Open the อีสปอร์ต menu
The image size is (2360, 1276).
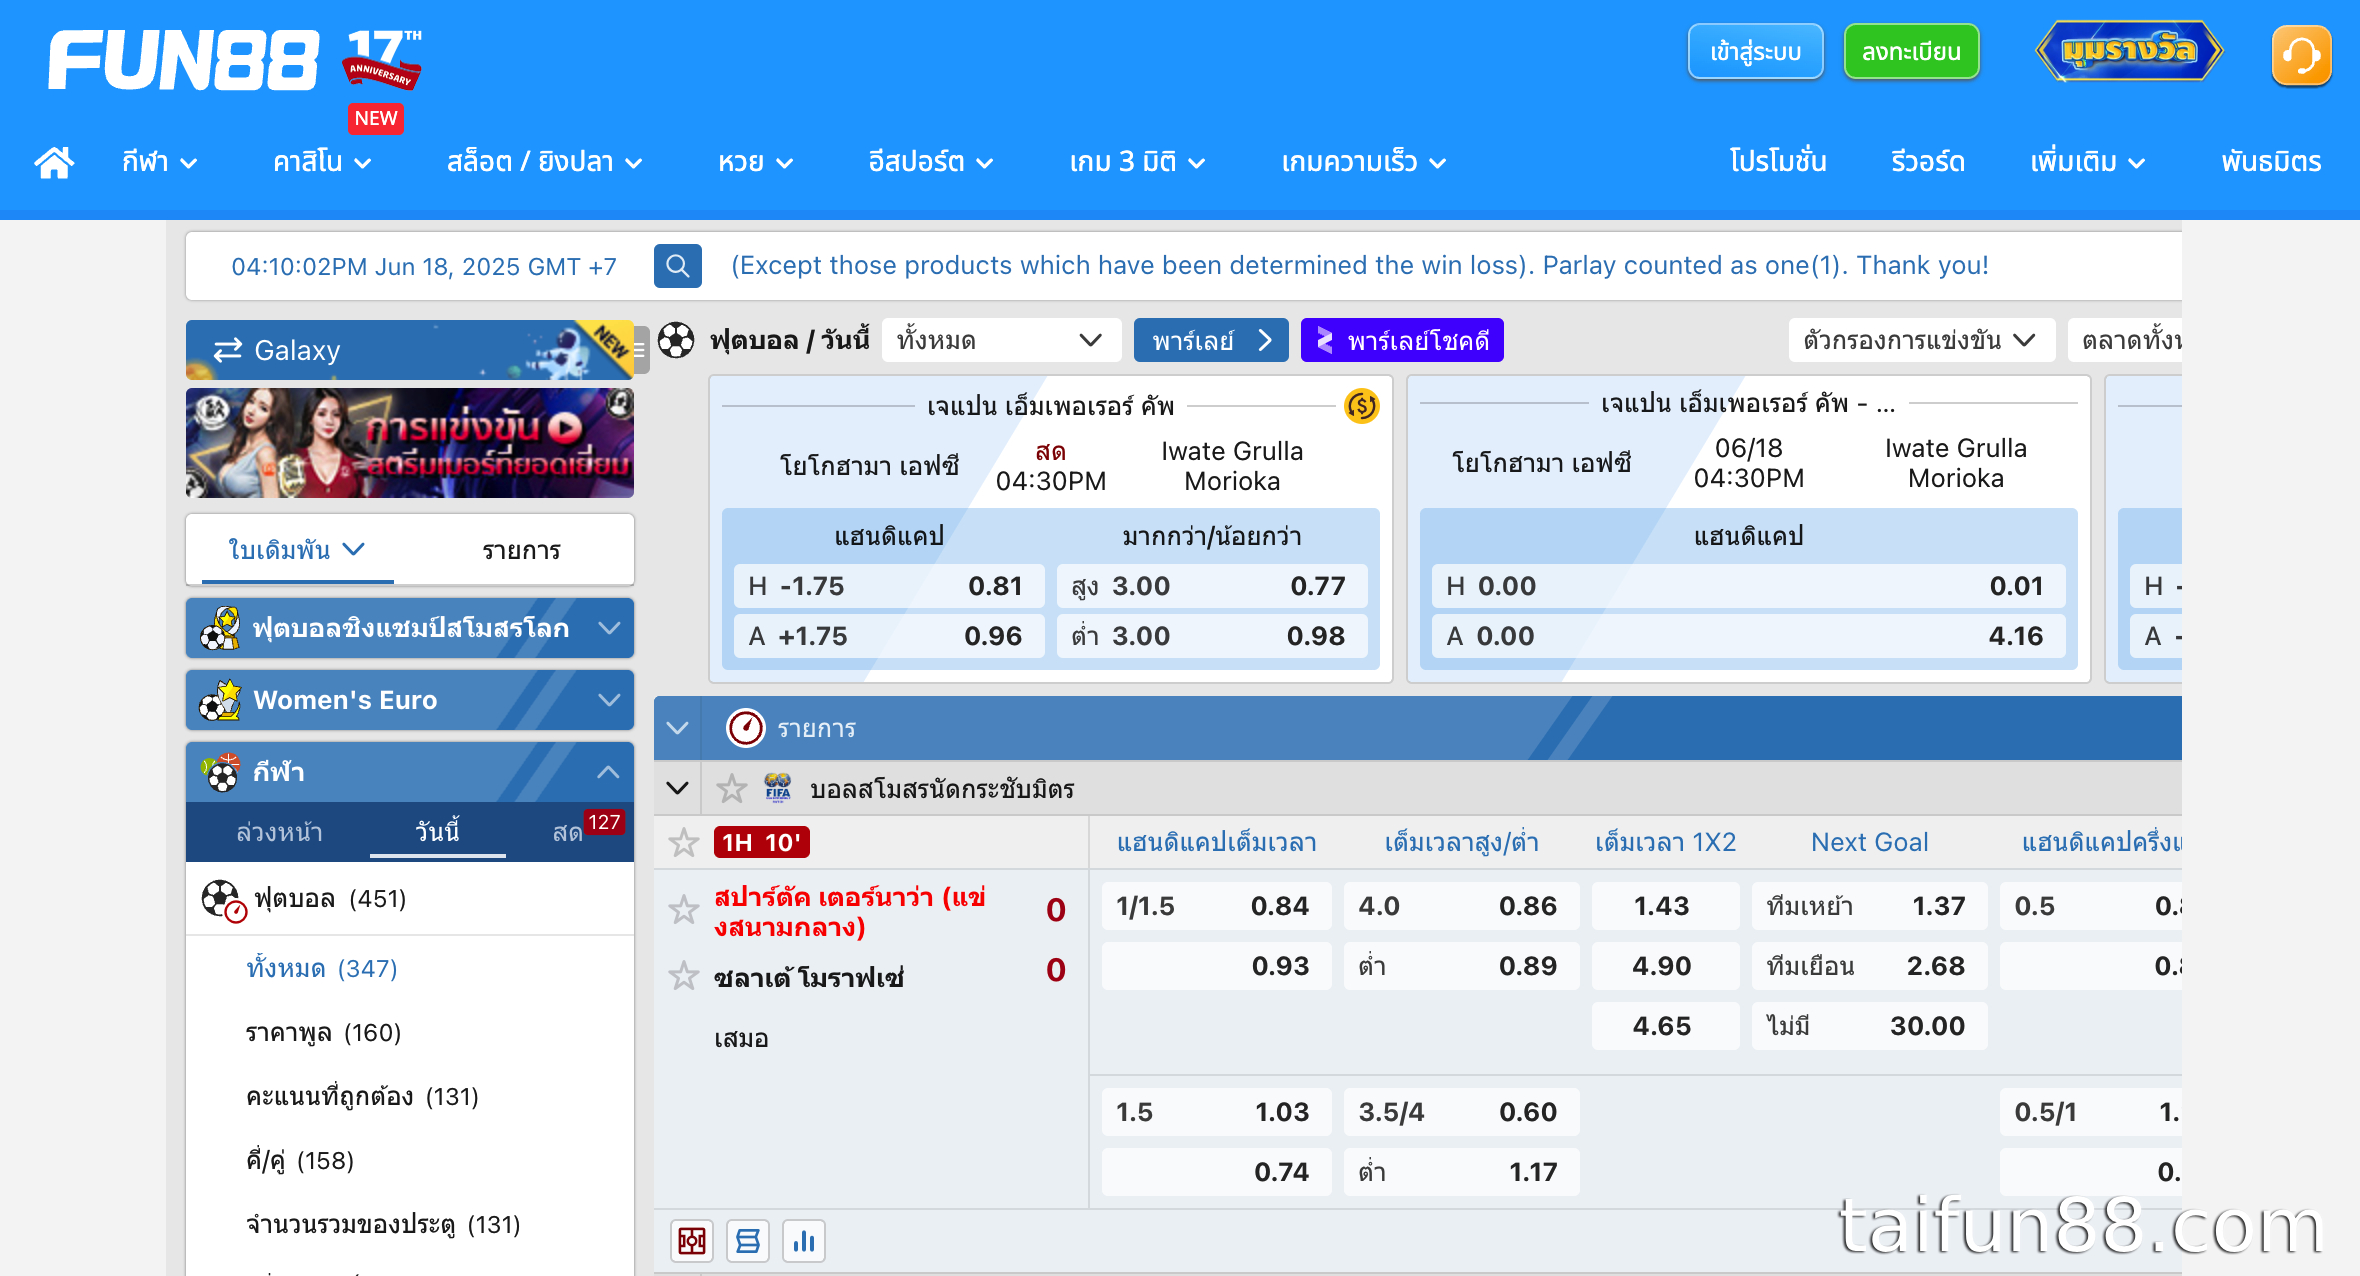(930, 162)
